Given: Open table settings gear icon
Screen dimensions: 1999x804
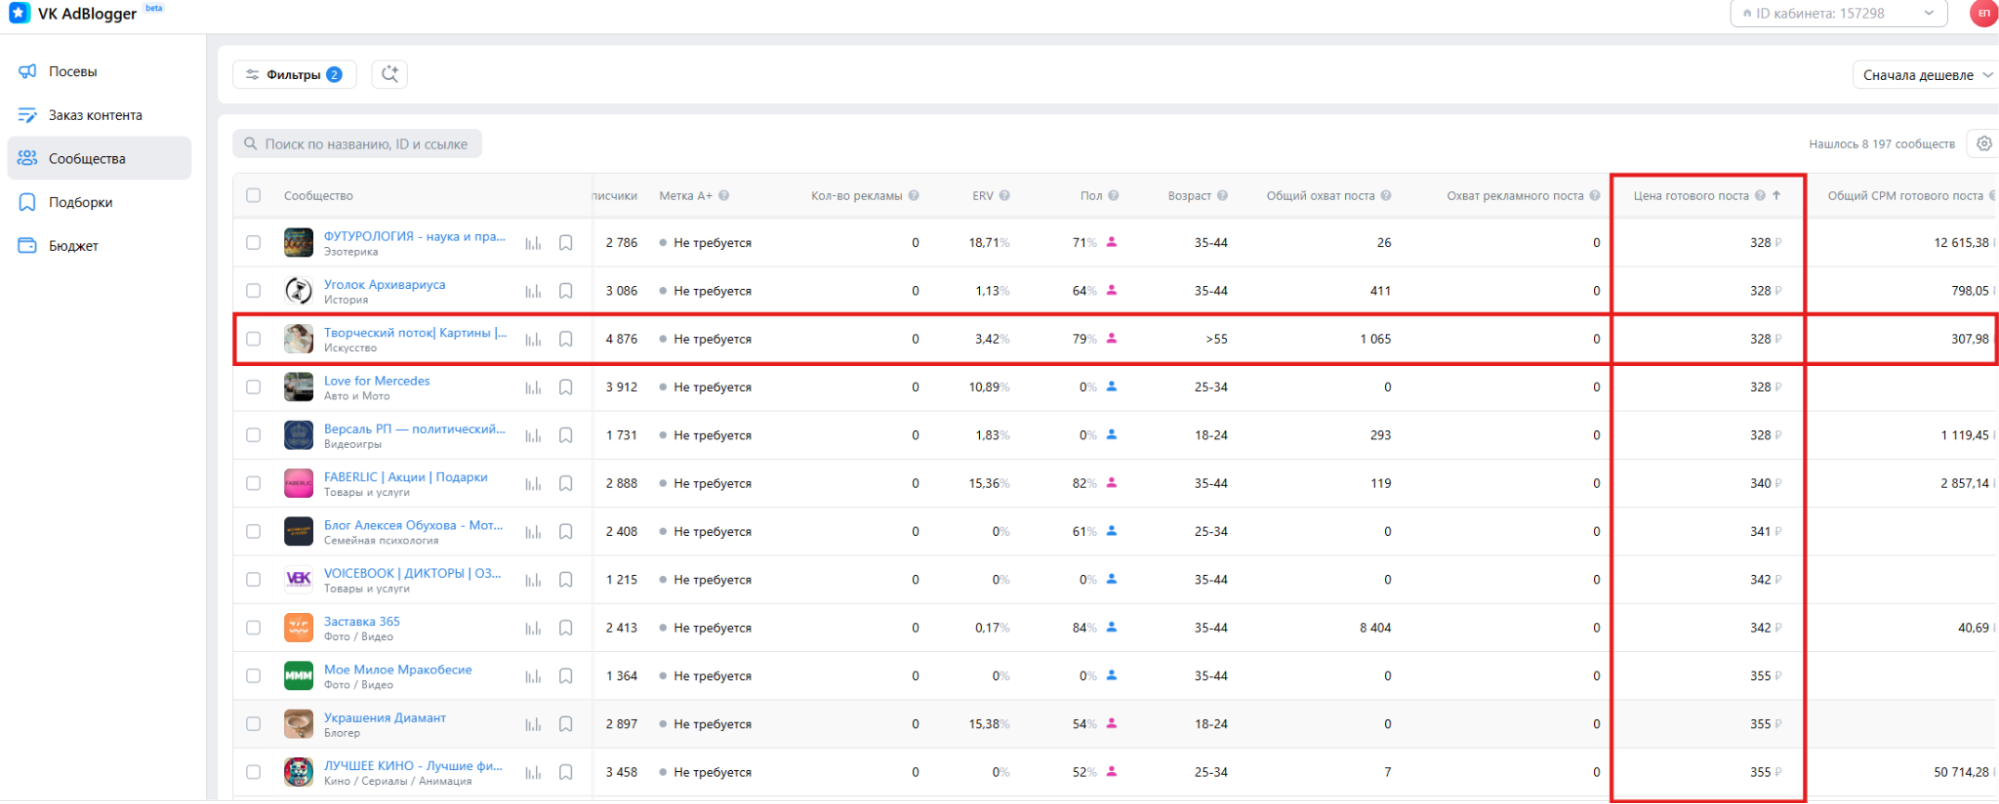Looking at the screenshot, I should (x=1984, y=144).
